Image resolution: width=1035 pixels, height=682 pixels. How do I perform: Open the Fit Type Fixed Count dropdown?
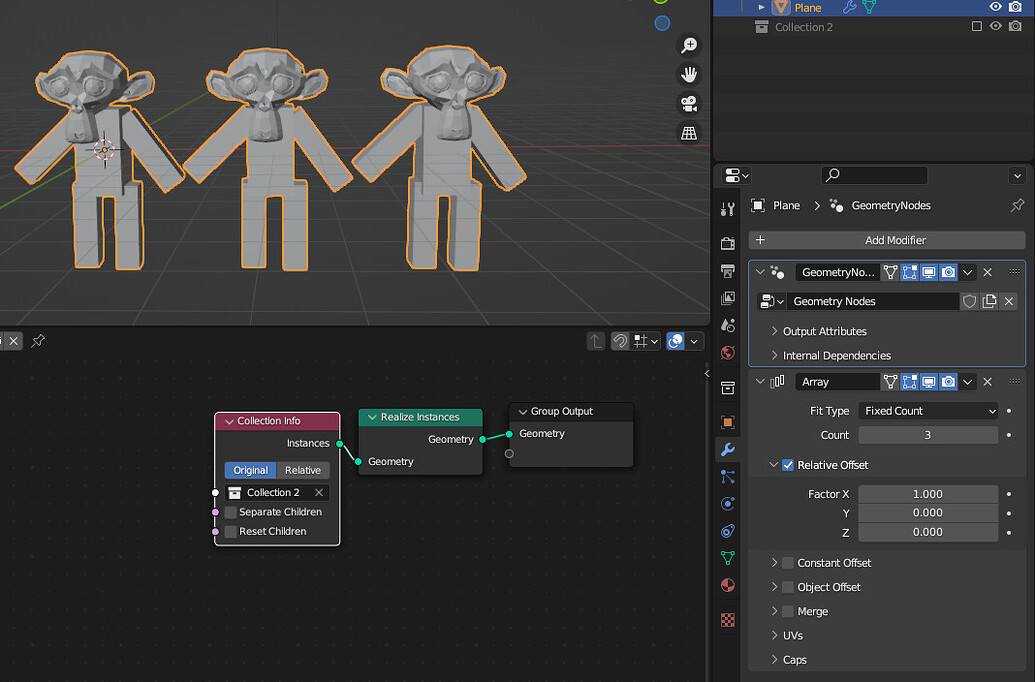tap(928, 411)
